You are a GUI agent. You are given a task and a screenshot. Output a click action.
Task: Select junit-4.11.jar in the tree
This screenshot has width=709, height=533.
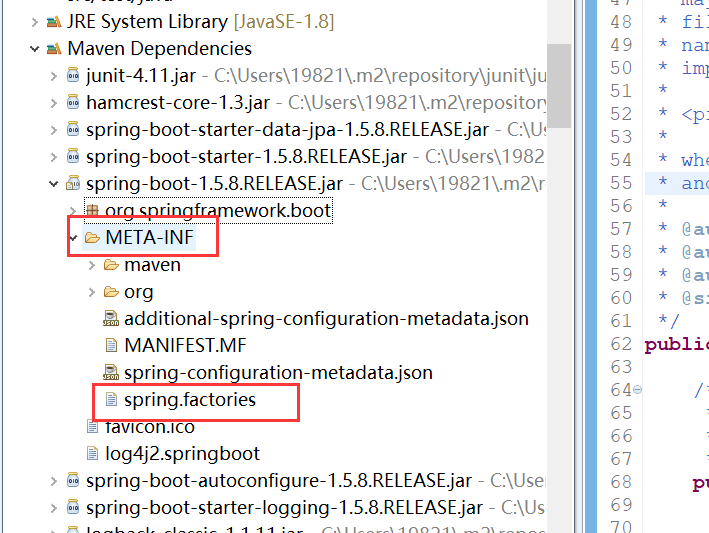pyautogui.click(x=141, y=75)
